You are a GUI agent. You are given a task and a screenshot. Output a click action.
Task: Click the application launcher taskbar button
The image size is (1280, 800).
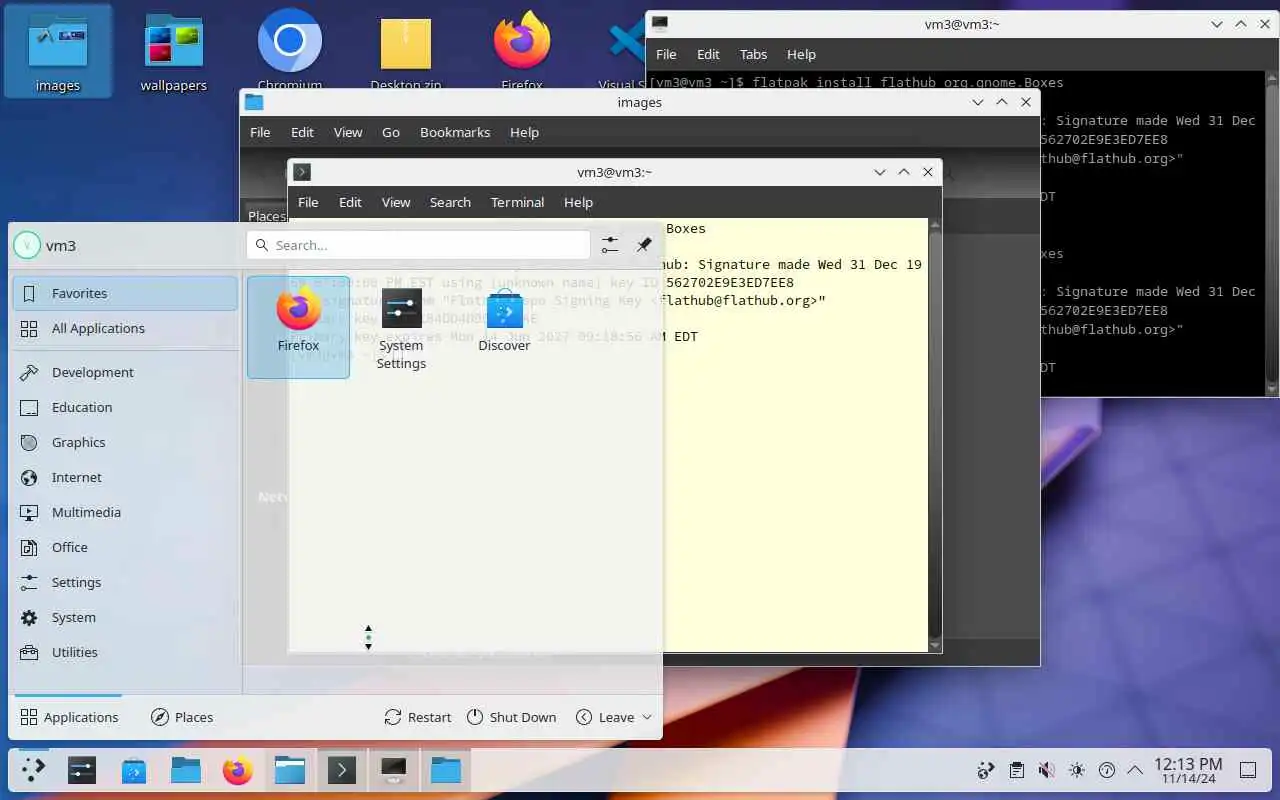tap(33, 770)
